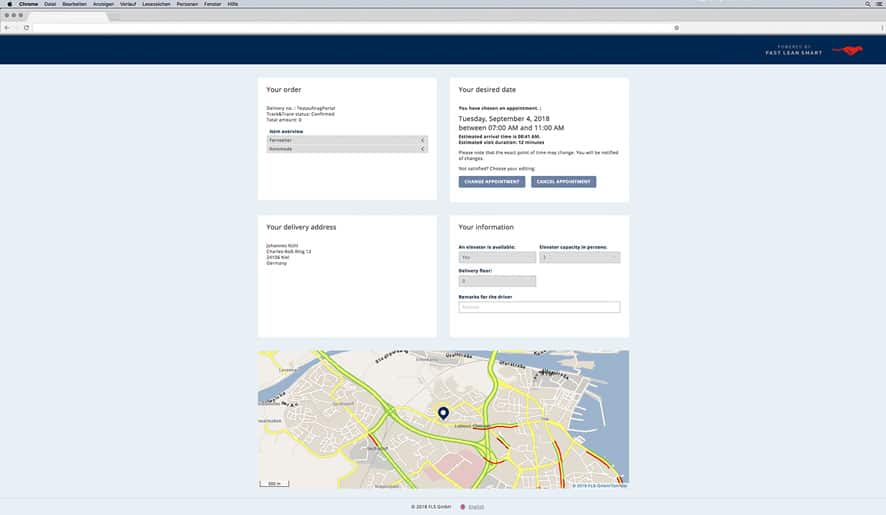
Task: Open the Fenster menu
Action: tap(212, 4)
